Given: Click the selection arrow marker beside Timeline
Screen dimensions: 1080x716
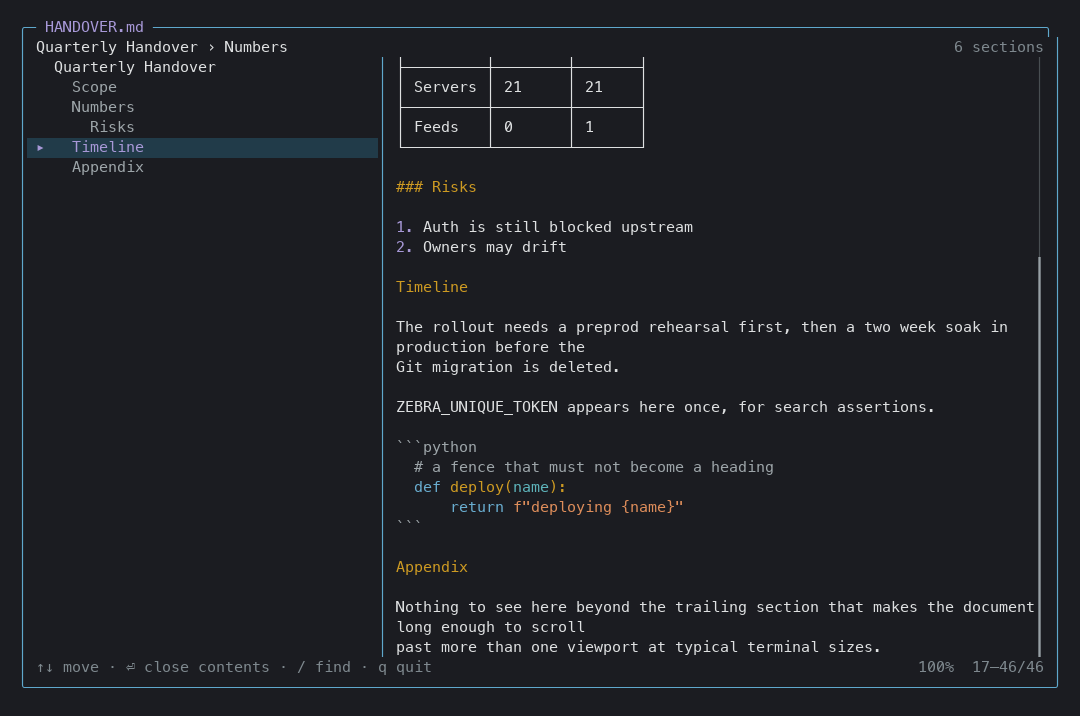Looking at the screenshot, I should coord(41,147).
